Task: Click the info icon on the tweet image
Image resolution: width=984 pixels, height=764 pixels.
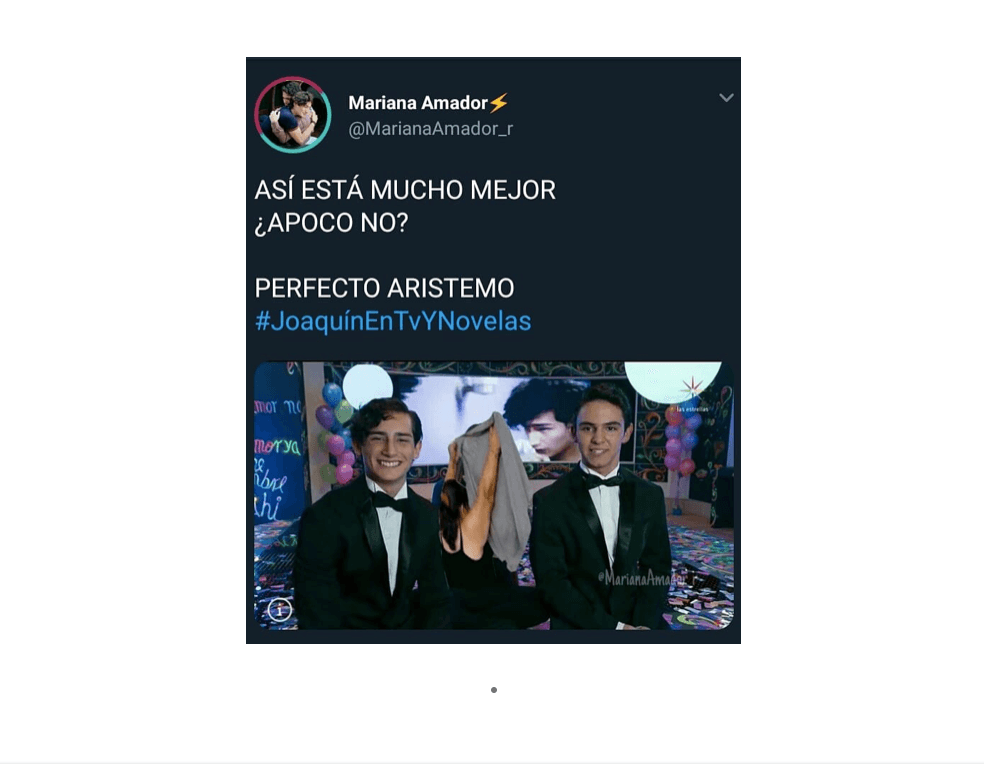Action: pos(280,609)
